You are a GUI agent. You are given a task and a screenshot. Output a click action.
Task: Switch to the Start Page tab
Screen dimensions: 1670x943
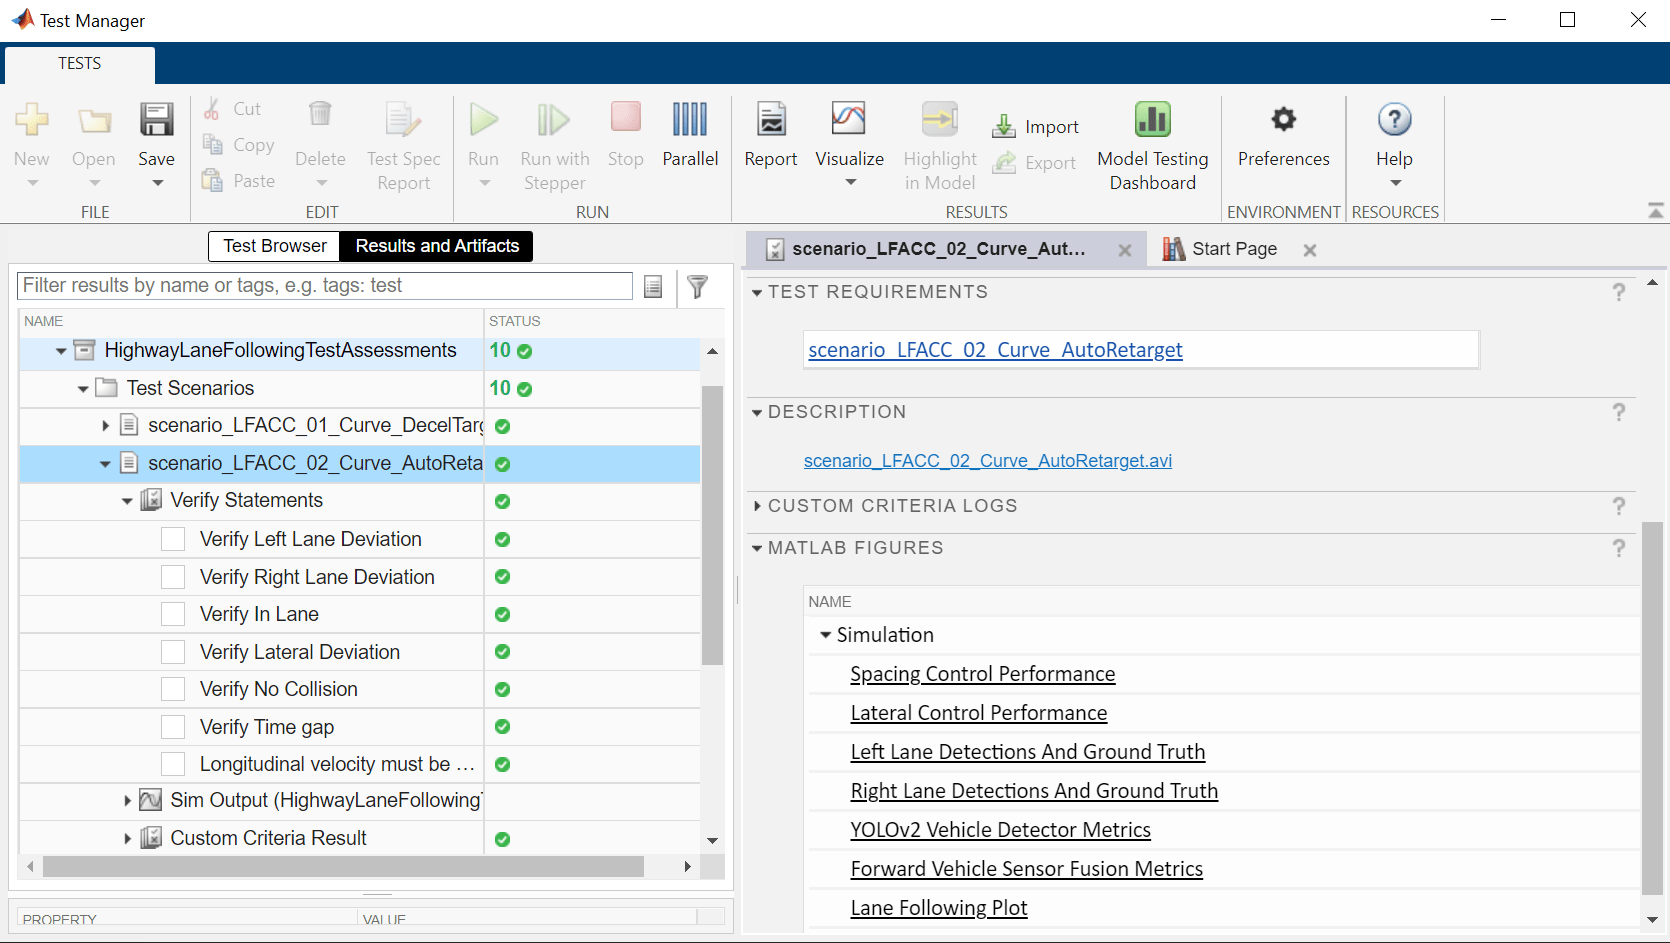(x=1233, y=249)
